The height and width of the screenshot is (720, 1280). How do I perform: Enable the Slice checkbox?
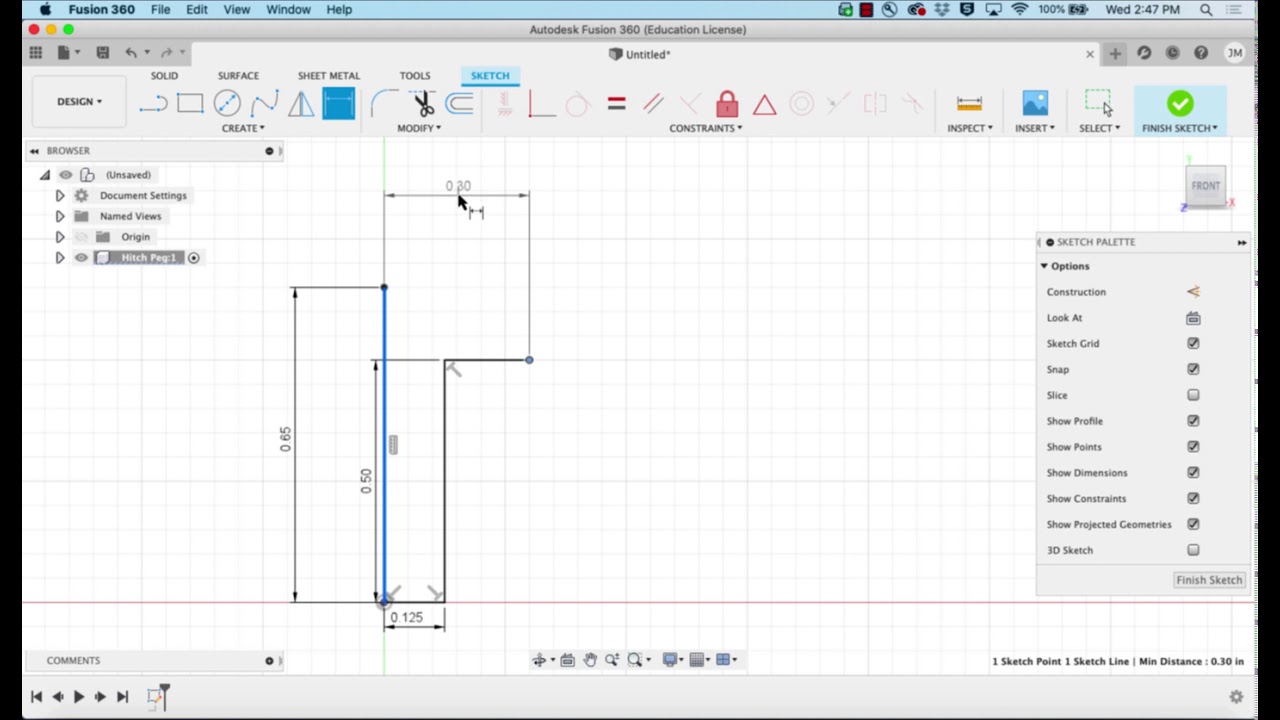[1193, 395]
